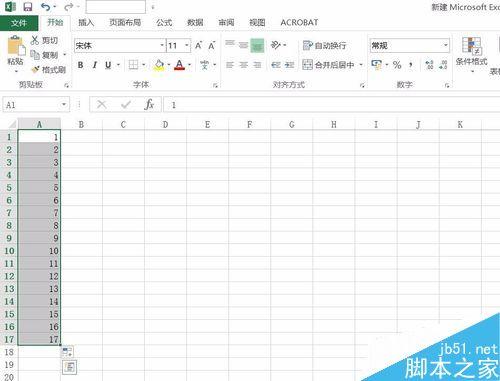
Task: Toggle bottom align (highlighted)
Action: pyautogui.click(x=257, y=45)
